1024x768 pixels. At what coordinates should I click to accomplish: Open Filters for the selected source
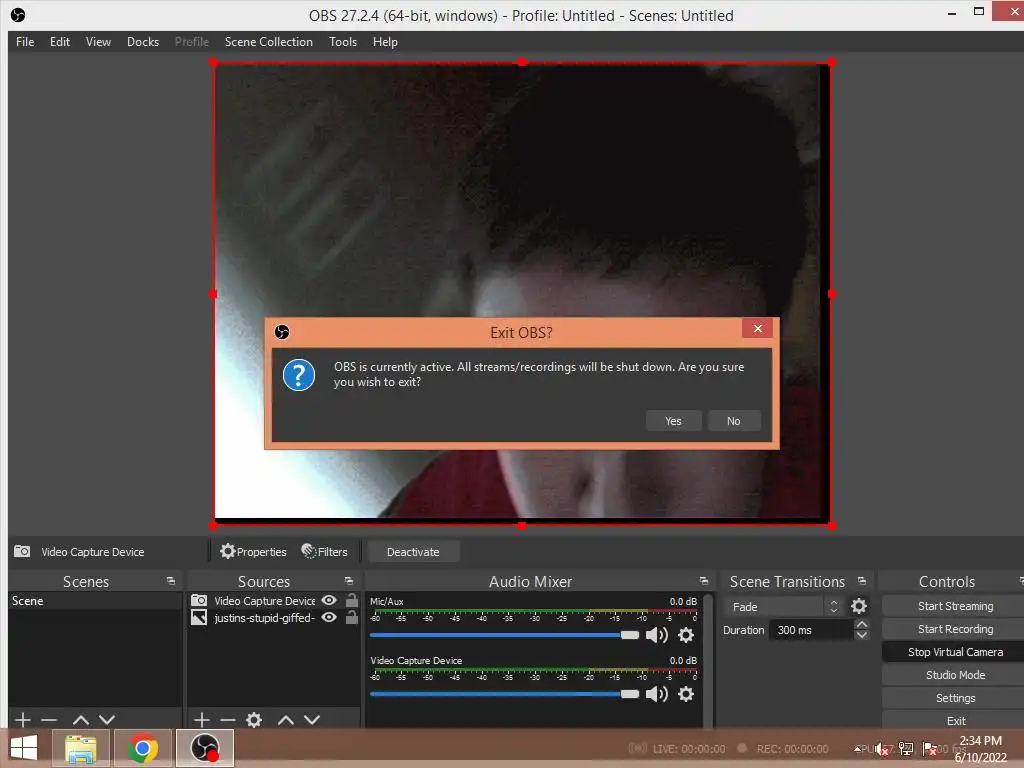(325, 552)
